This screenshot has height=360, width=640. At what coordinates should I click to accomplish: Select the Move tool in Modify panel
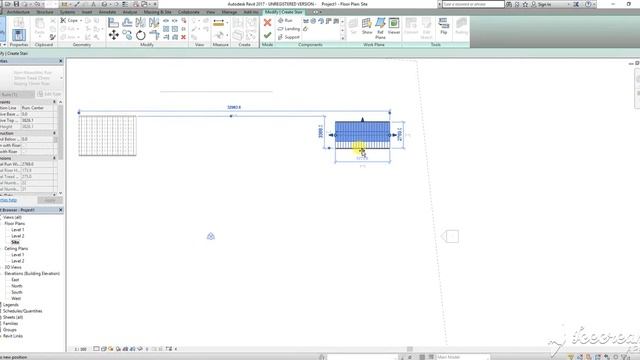coord(113,35)
